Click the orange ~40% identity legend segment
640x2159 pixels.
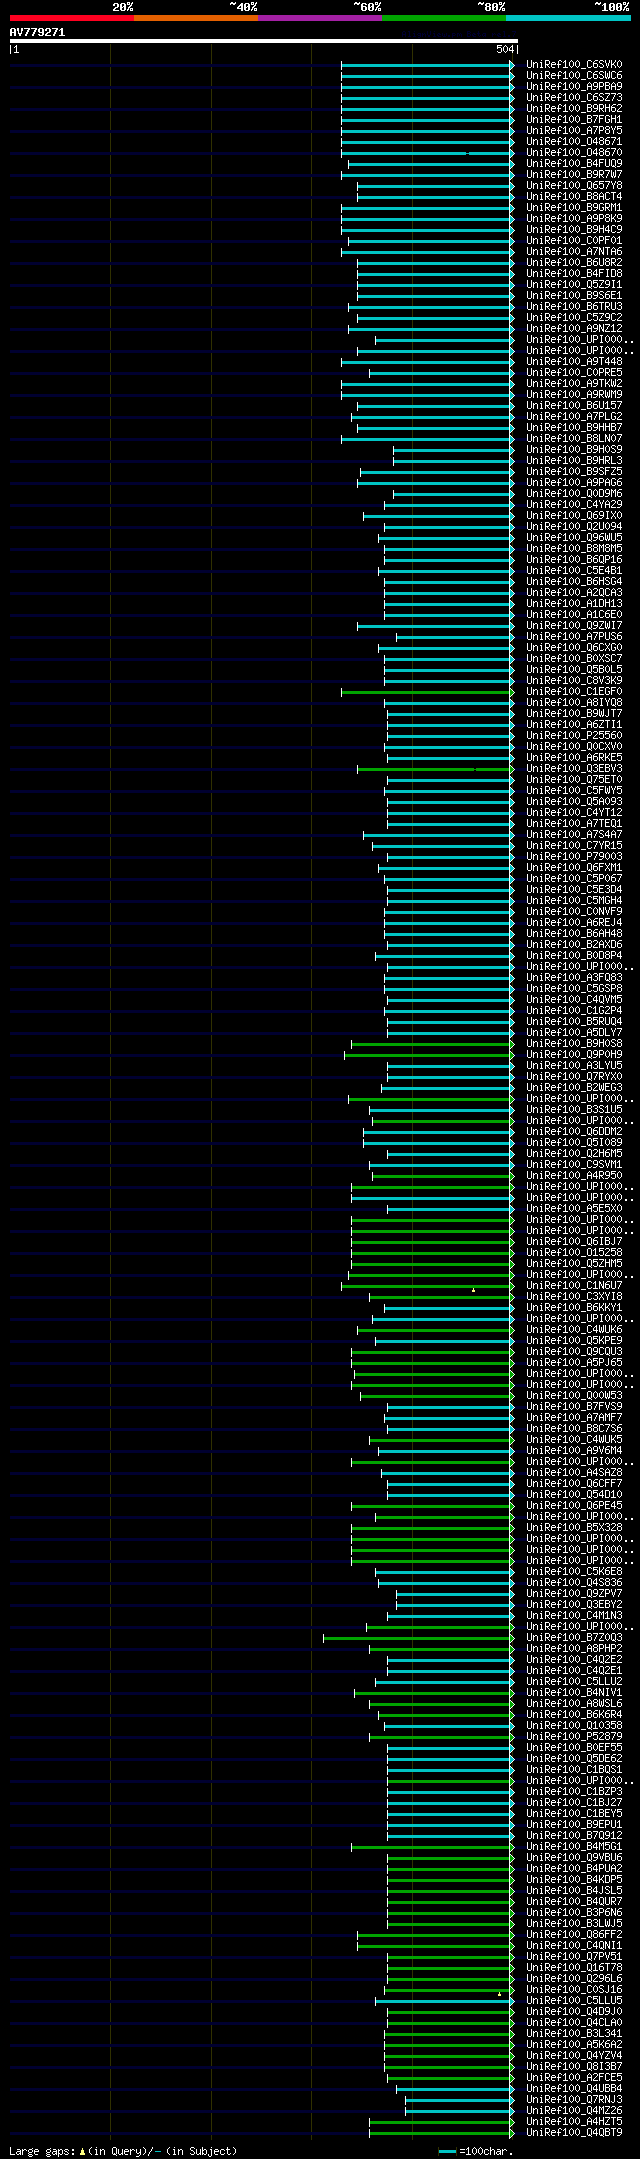click(x=196, y=18)
